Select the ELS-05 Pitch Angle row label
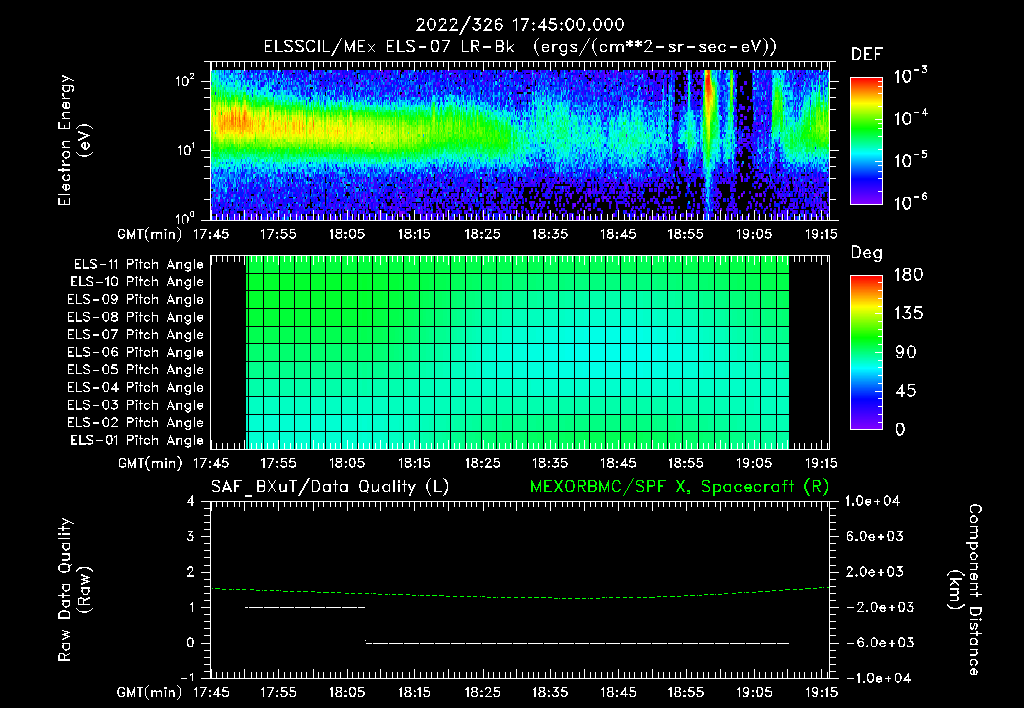The image size is (1024, 708). (136, 370)
